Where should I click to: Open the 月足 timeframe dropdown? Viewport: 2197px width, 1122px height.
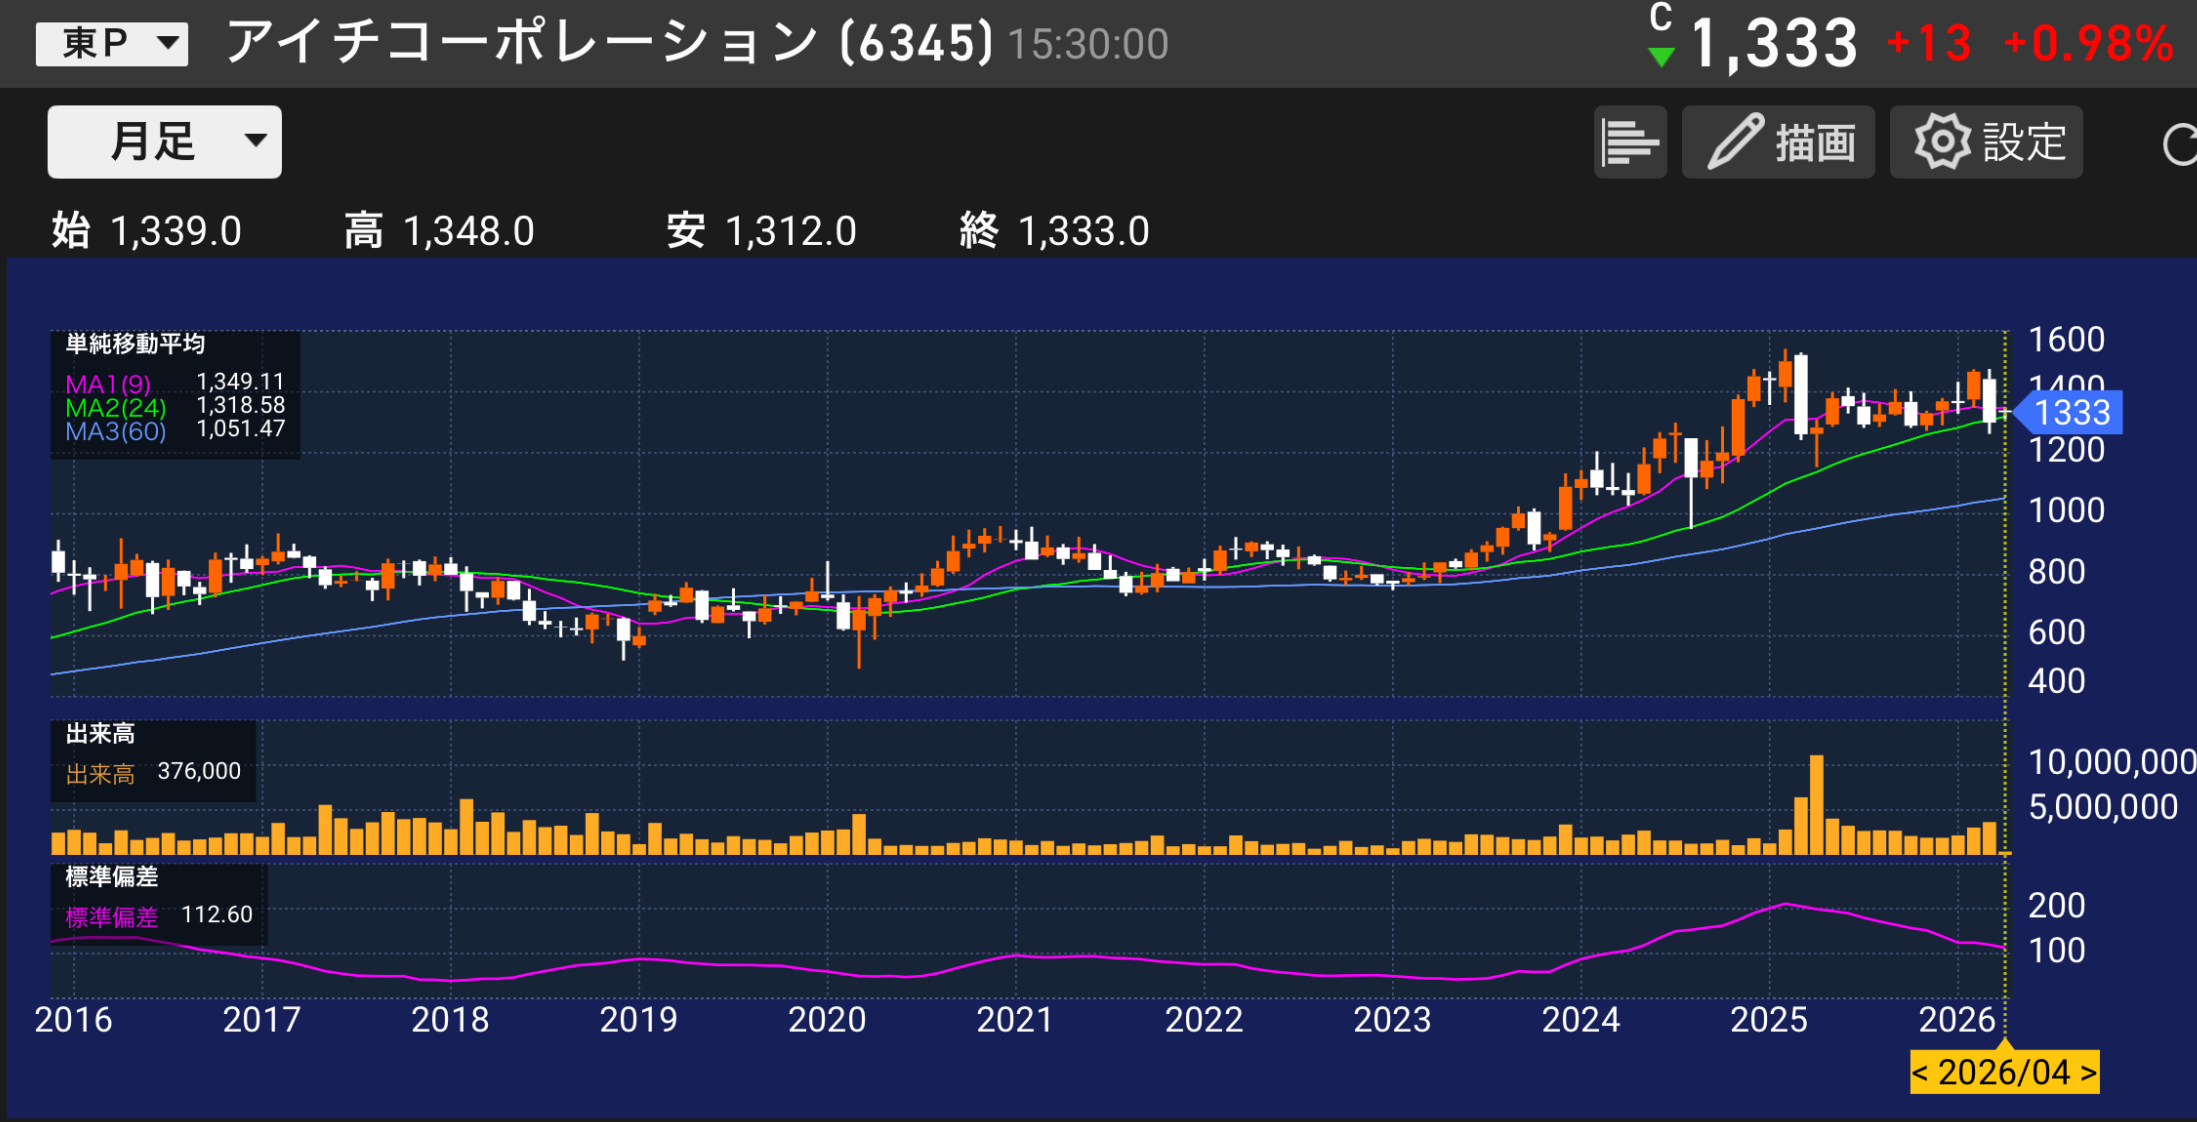coord(163,141)
